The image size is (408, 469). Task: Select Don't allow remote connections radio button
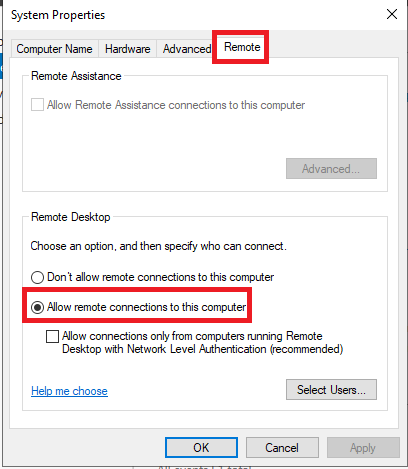[37, 277]
